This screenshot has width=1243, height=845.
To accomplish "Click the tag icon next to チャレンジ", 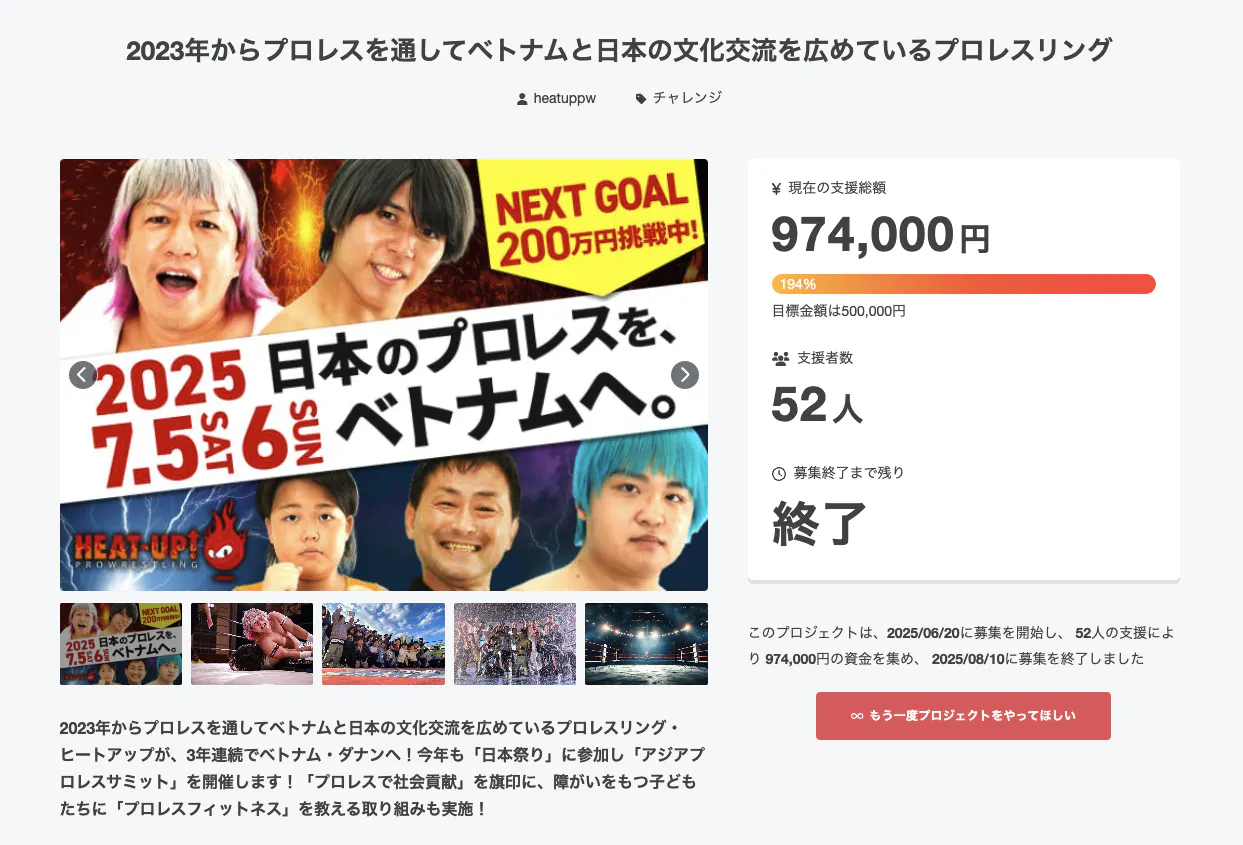I will 641,99.
